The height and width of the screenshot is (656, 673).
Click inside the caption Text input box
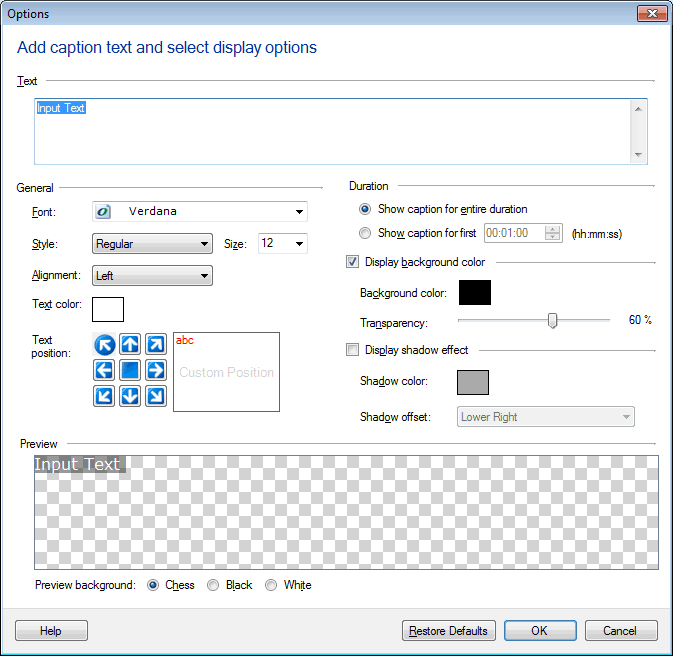click(330, 135)
